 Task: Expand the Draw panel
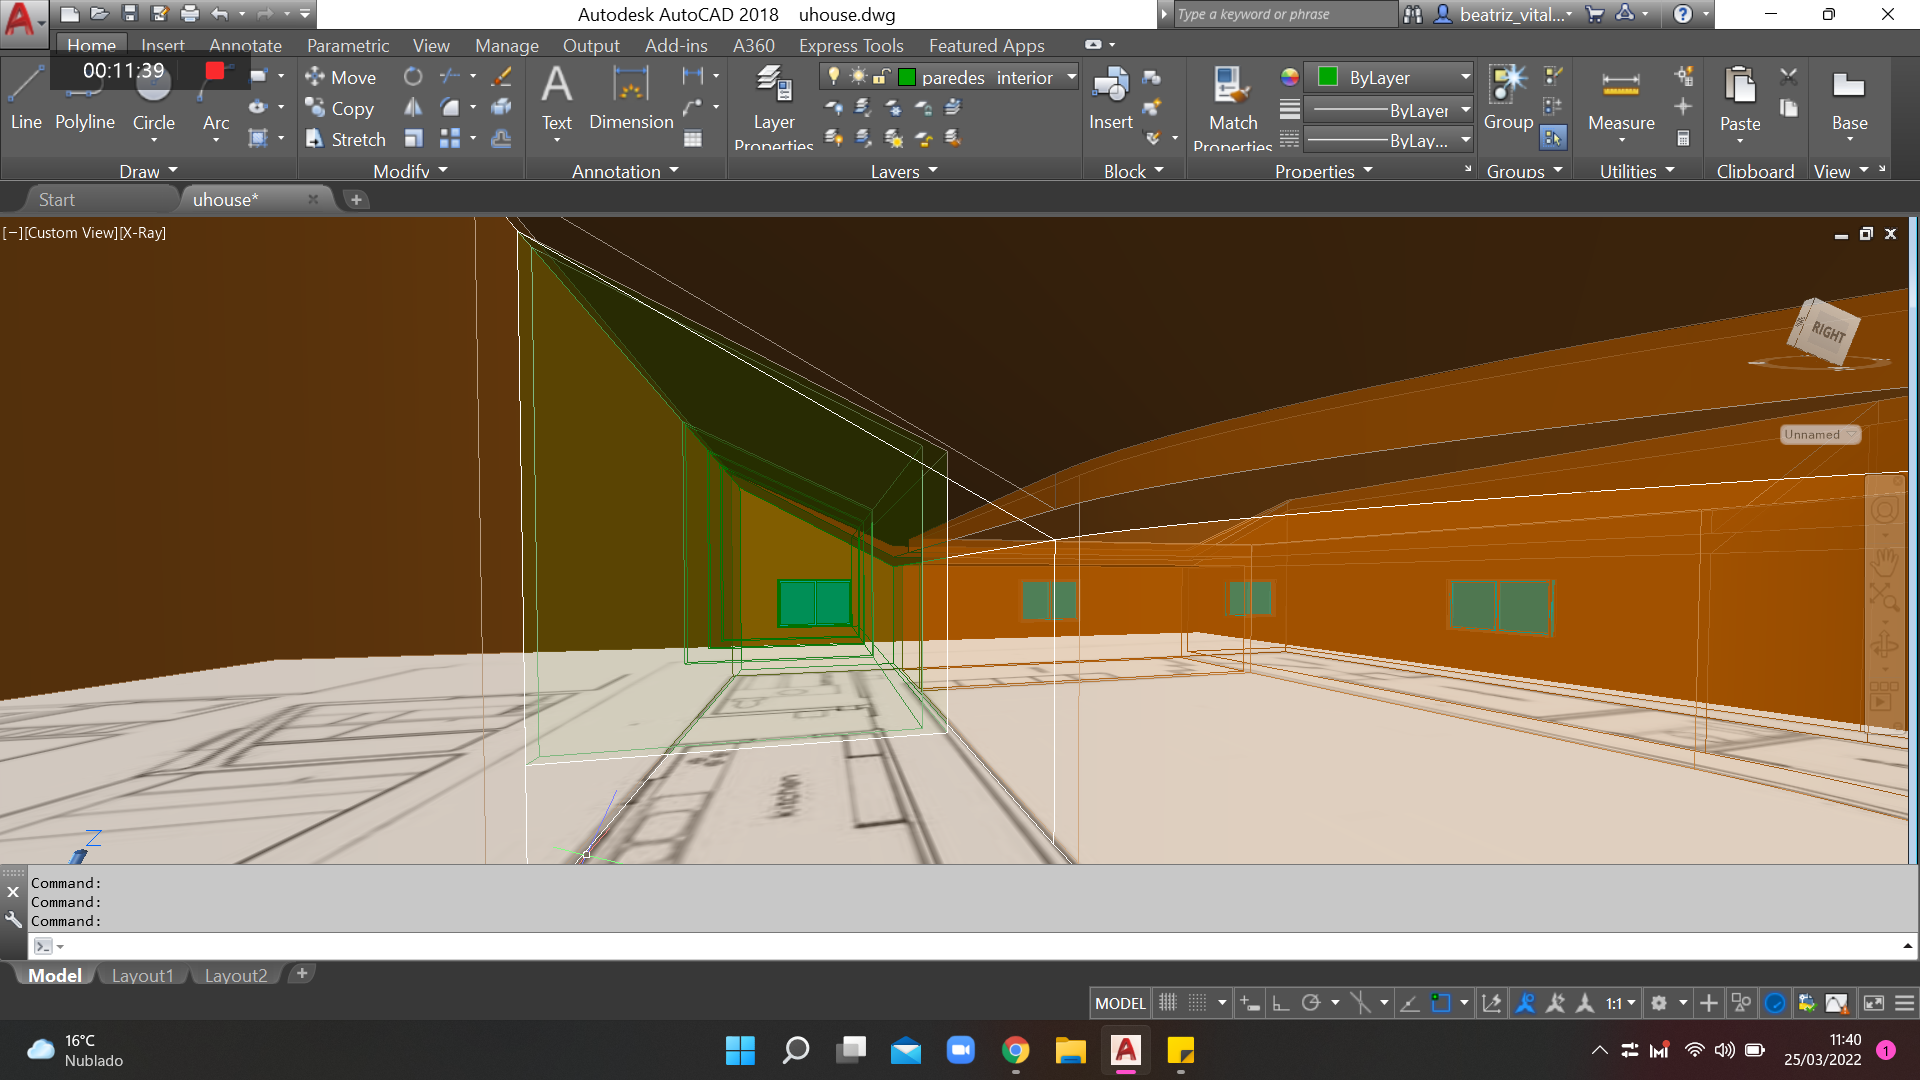tap(148, 171)
